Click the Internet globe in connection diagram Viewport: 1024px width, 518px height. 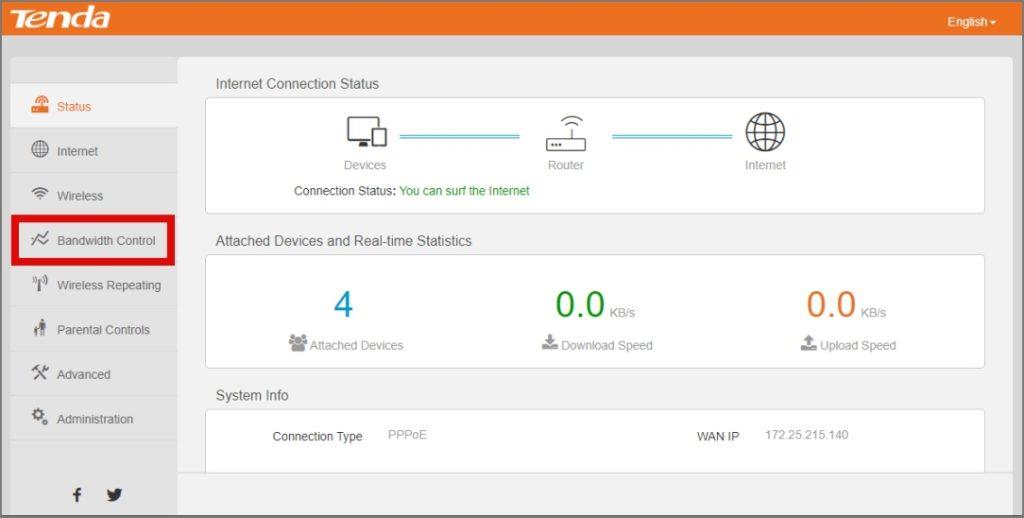pos(765,132)
